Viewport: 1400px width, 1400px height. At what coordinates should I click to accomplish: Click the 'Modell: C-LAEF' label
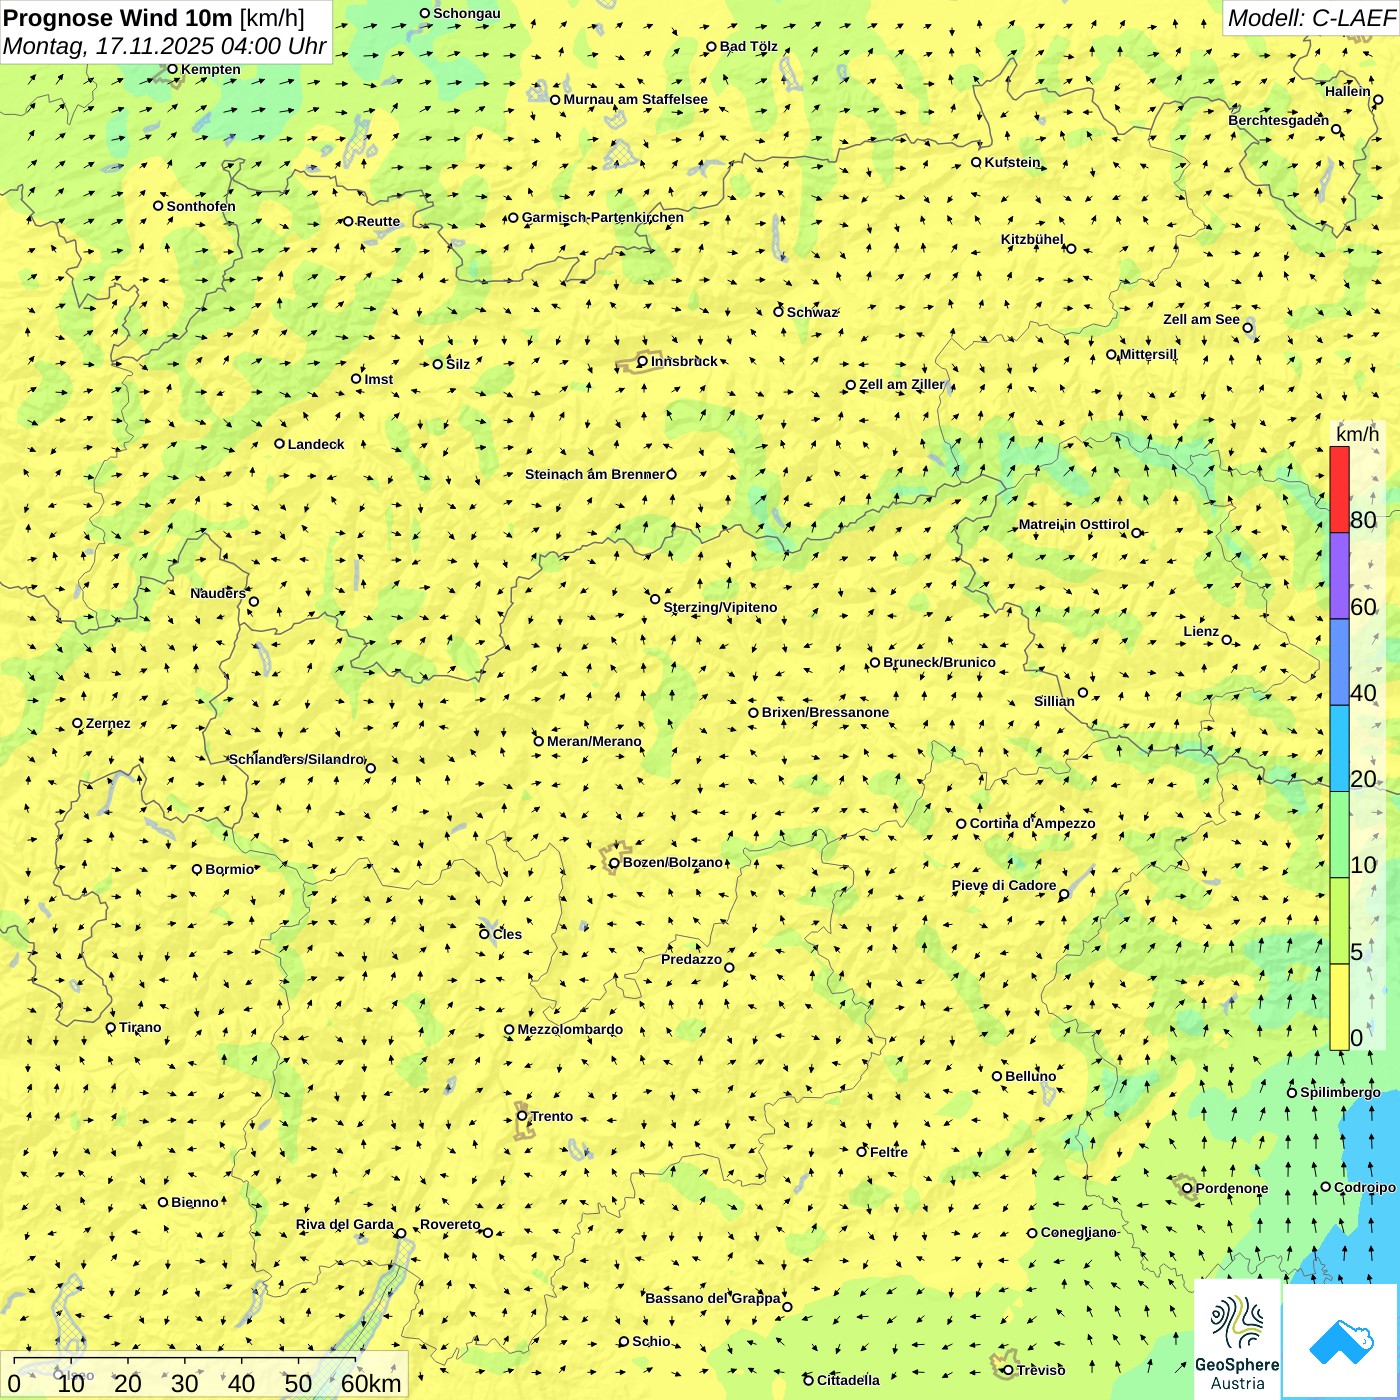point(1310,18)
